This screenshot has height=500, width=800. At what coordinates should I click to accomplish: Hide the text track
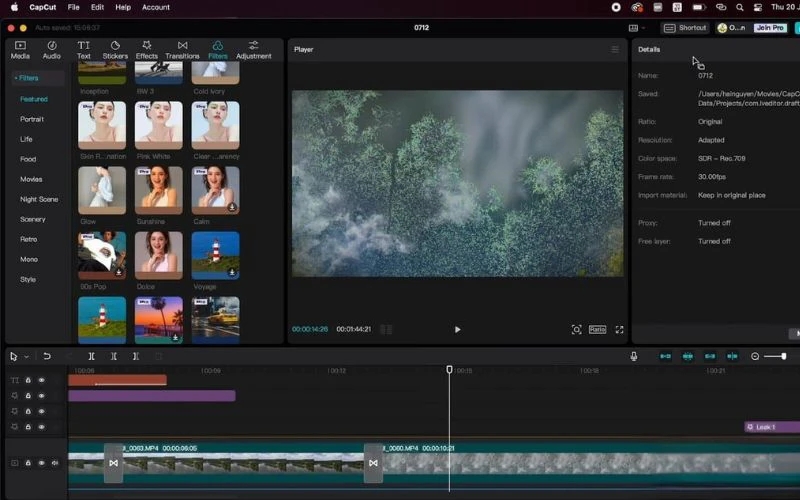tap(41, 380)
